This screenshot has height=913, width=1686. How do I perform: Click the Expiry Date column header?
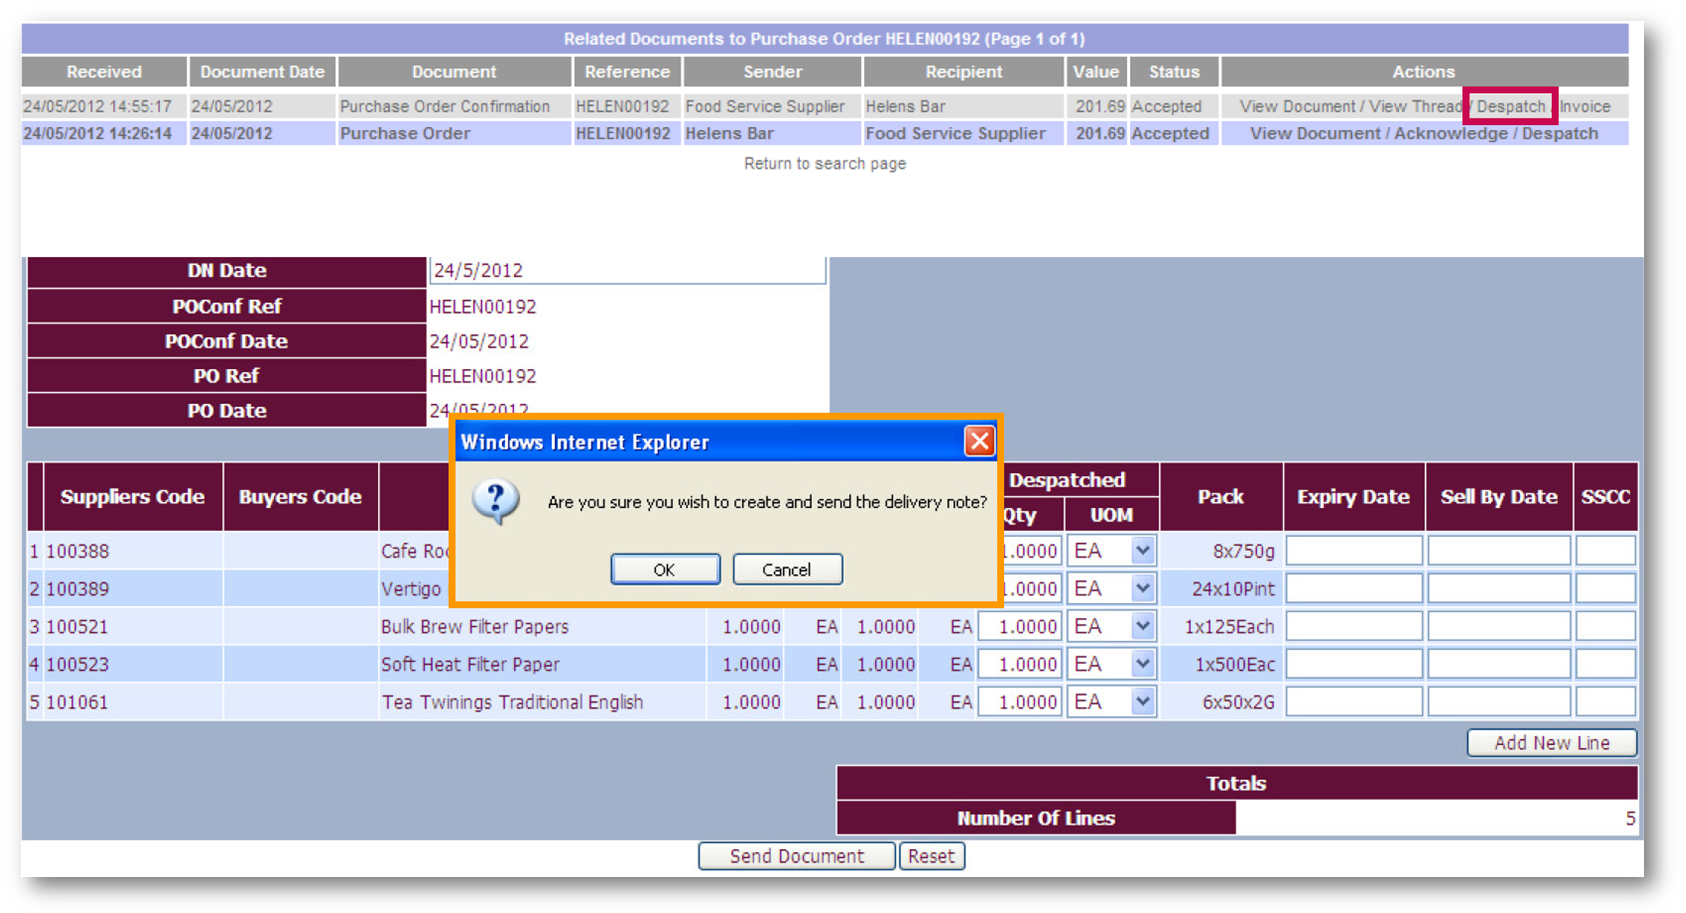[1353, 496]
